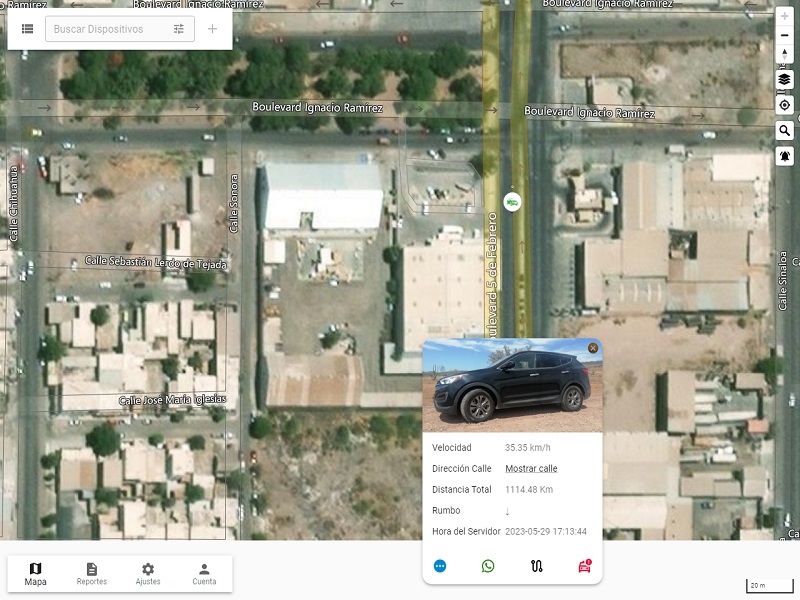The width and height of the screenshot is (800, 600).
Task: Share vehicle via WhatsApp icon
Action: (x=488, y=566)
